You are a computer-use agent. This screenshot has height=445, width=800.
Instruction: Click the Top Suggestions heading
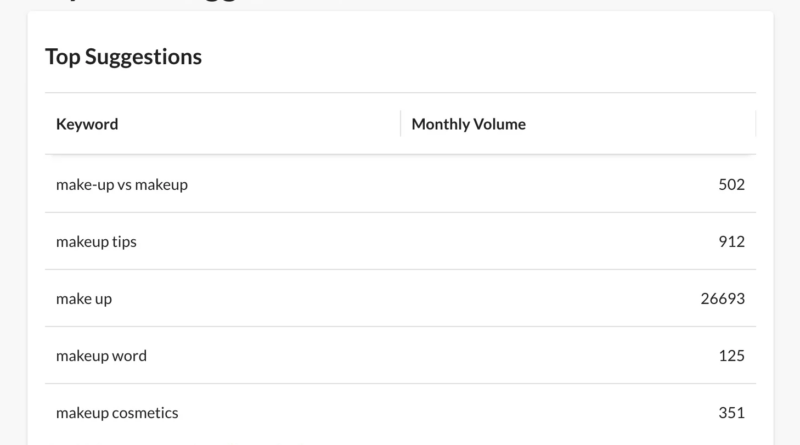[x=123, y=57]
